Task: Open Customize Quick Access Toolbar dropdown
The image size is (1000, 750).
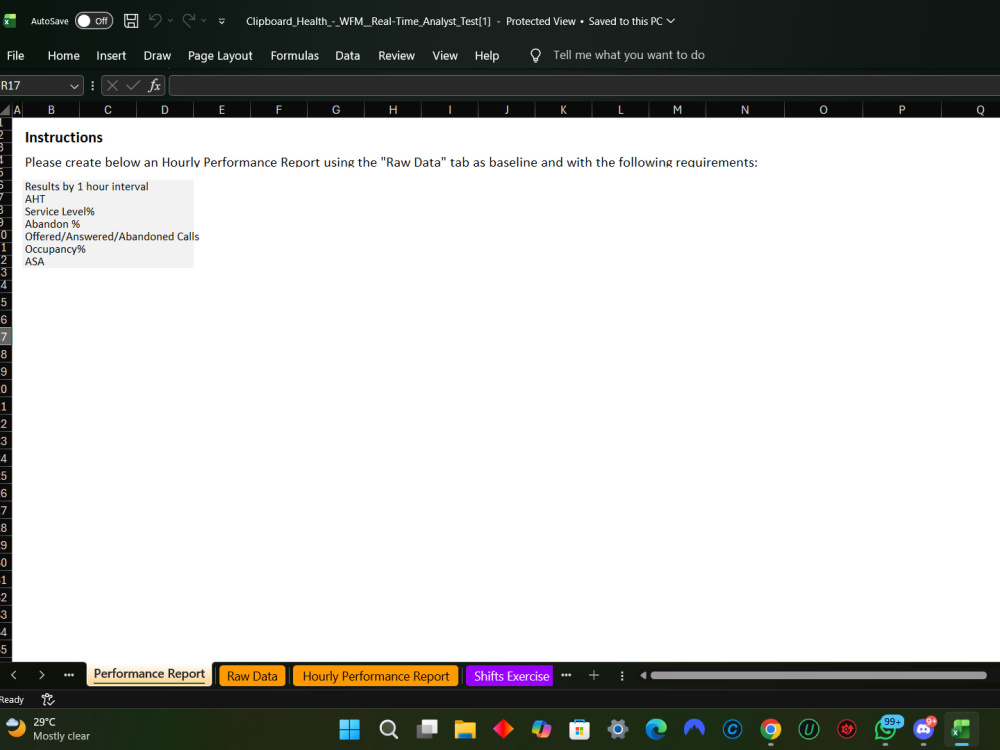Action: (x=221, y=21)
